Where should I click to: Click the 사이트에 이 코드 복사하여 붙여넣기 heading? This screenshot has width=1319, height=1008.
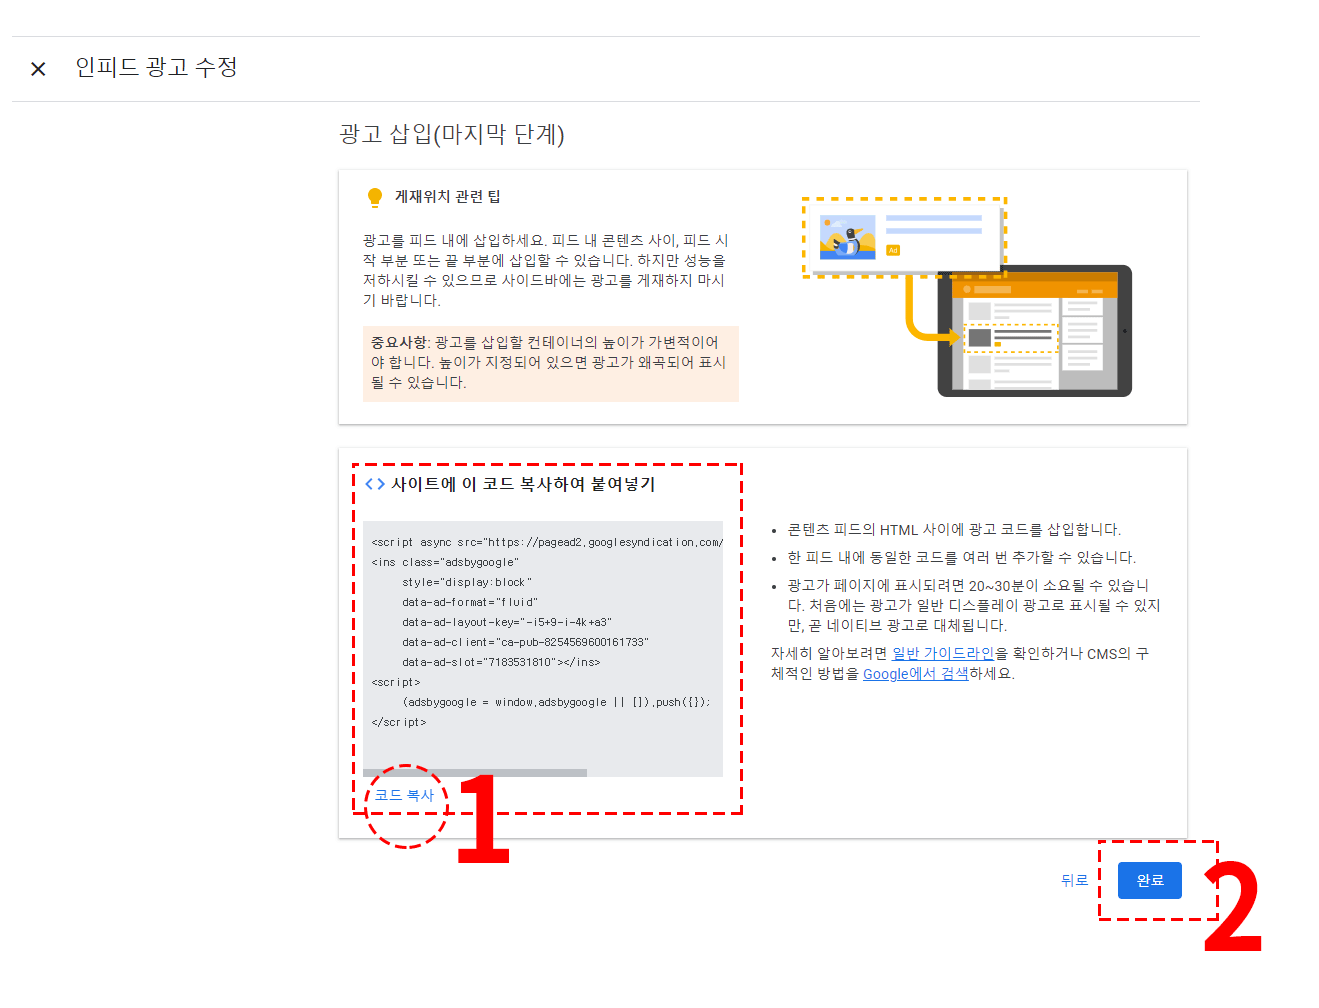click(523, 484)
